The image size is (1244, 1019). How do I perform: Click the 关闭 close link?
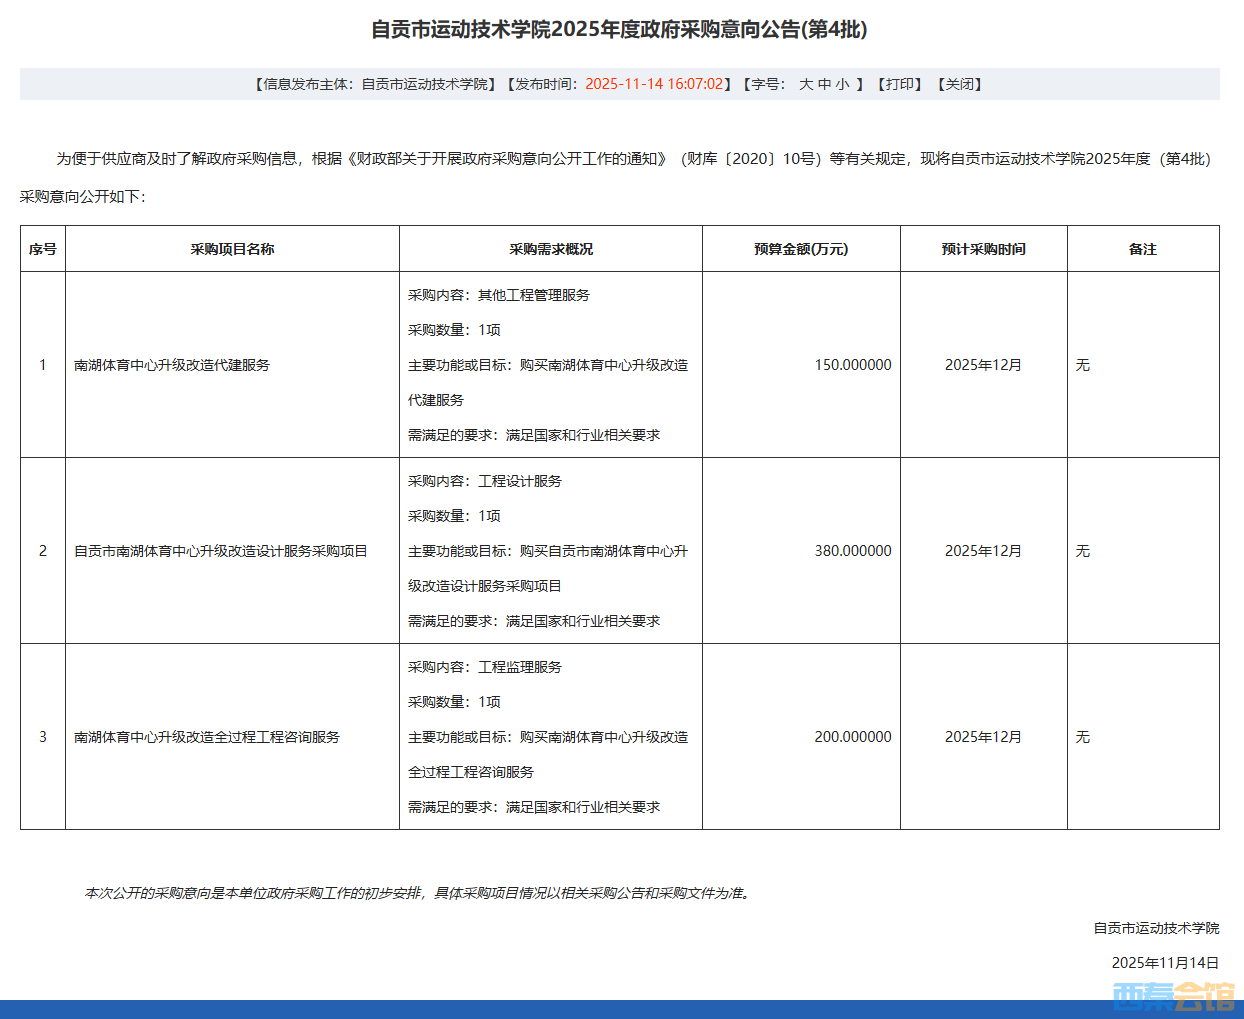click(959, 84)
